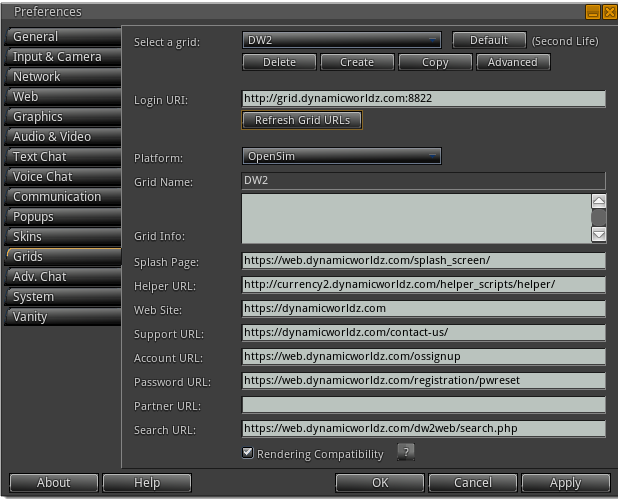Cancel the preferences changes
This screenshot has width=618, height=499.
pos(473,483)
